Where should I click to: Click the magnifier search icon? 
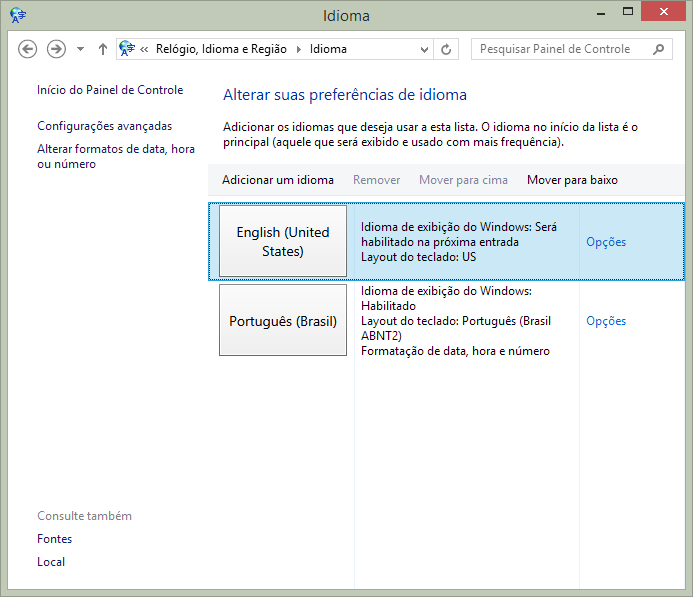(658, 49)
